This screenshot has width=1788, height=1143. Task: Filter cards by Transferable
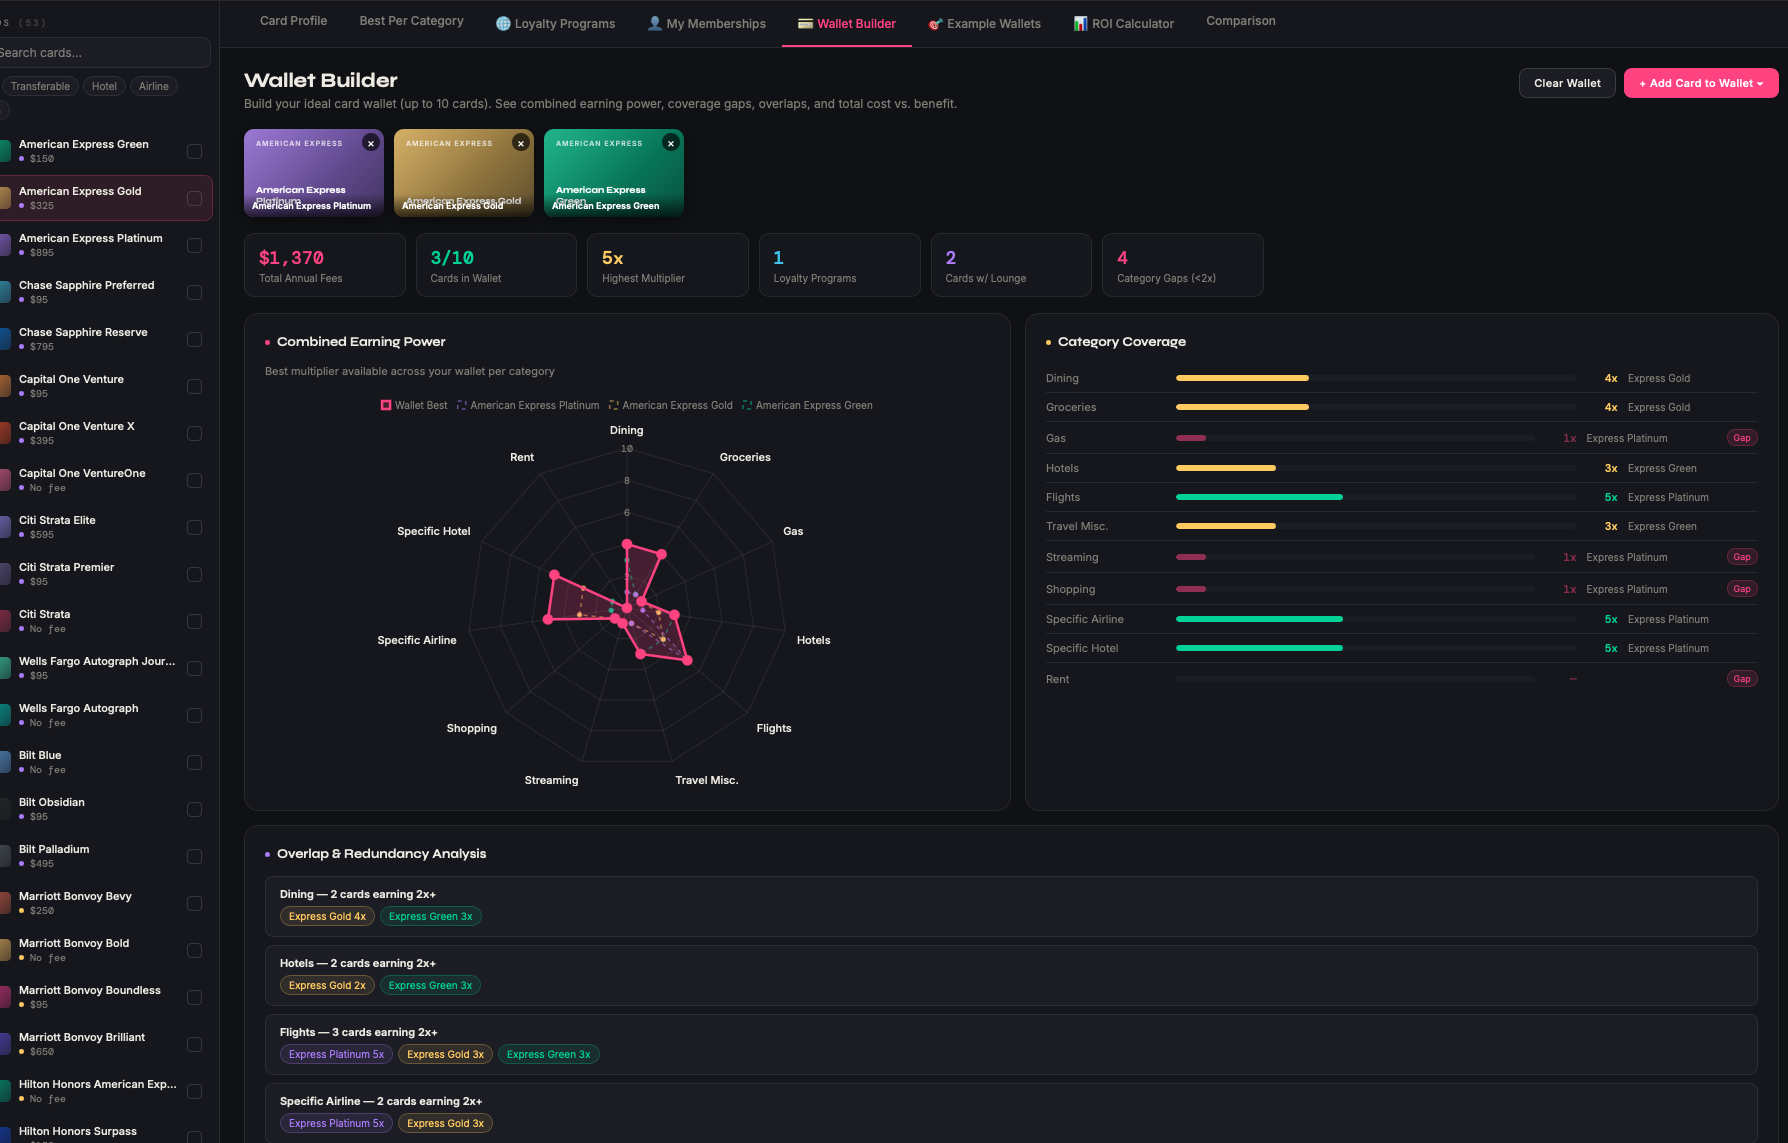pos(40,86)
